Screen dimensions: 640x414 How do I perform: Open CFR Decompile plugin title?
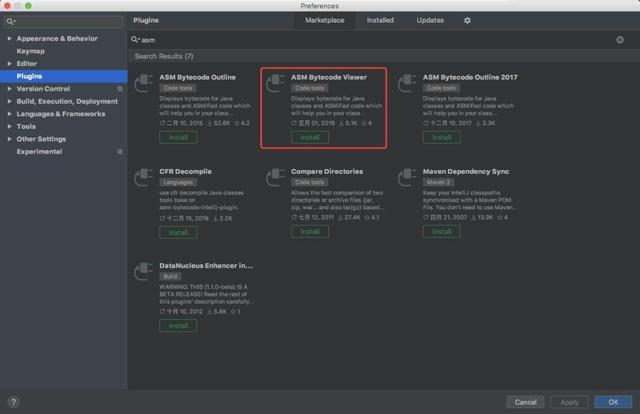tap(185, 171)
